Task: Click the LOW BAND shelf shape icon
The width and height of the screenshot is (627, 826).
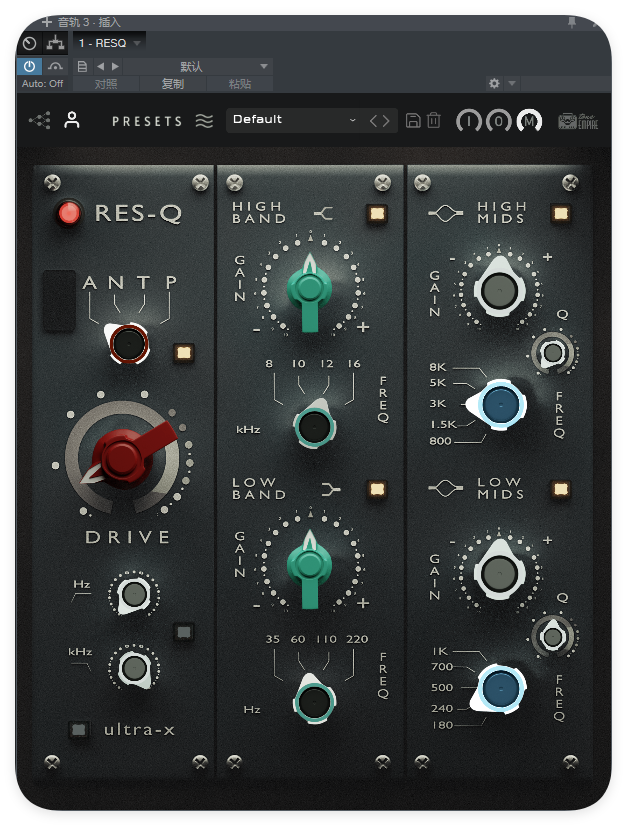Action: point(331,489)
